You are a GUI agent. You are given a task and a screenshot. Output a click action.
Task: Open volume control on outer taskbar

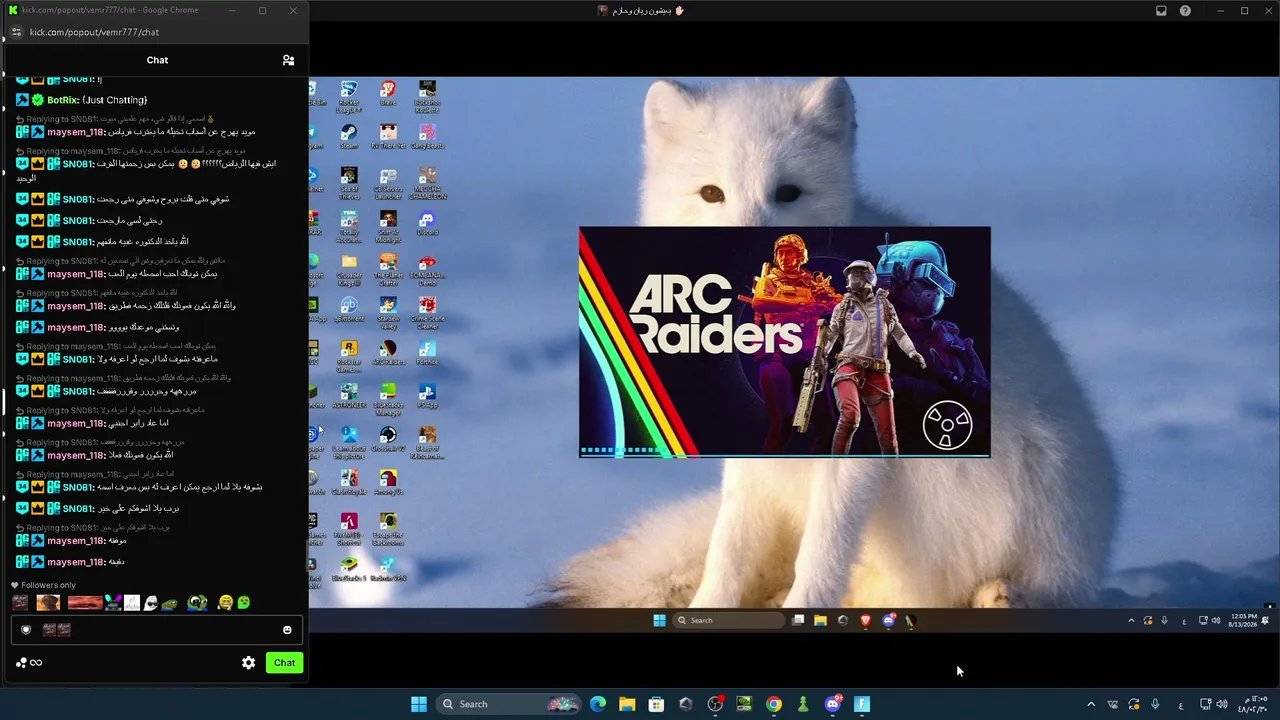click(1221, 704)
